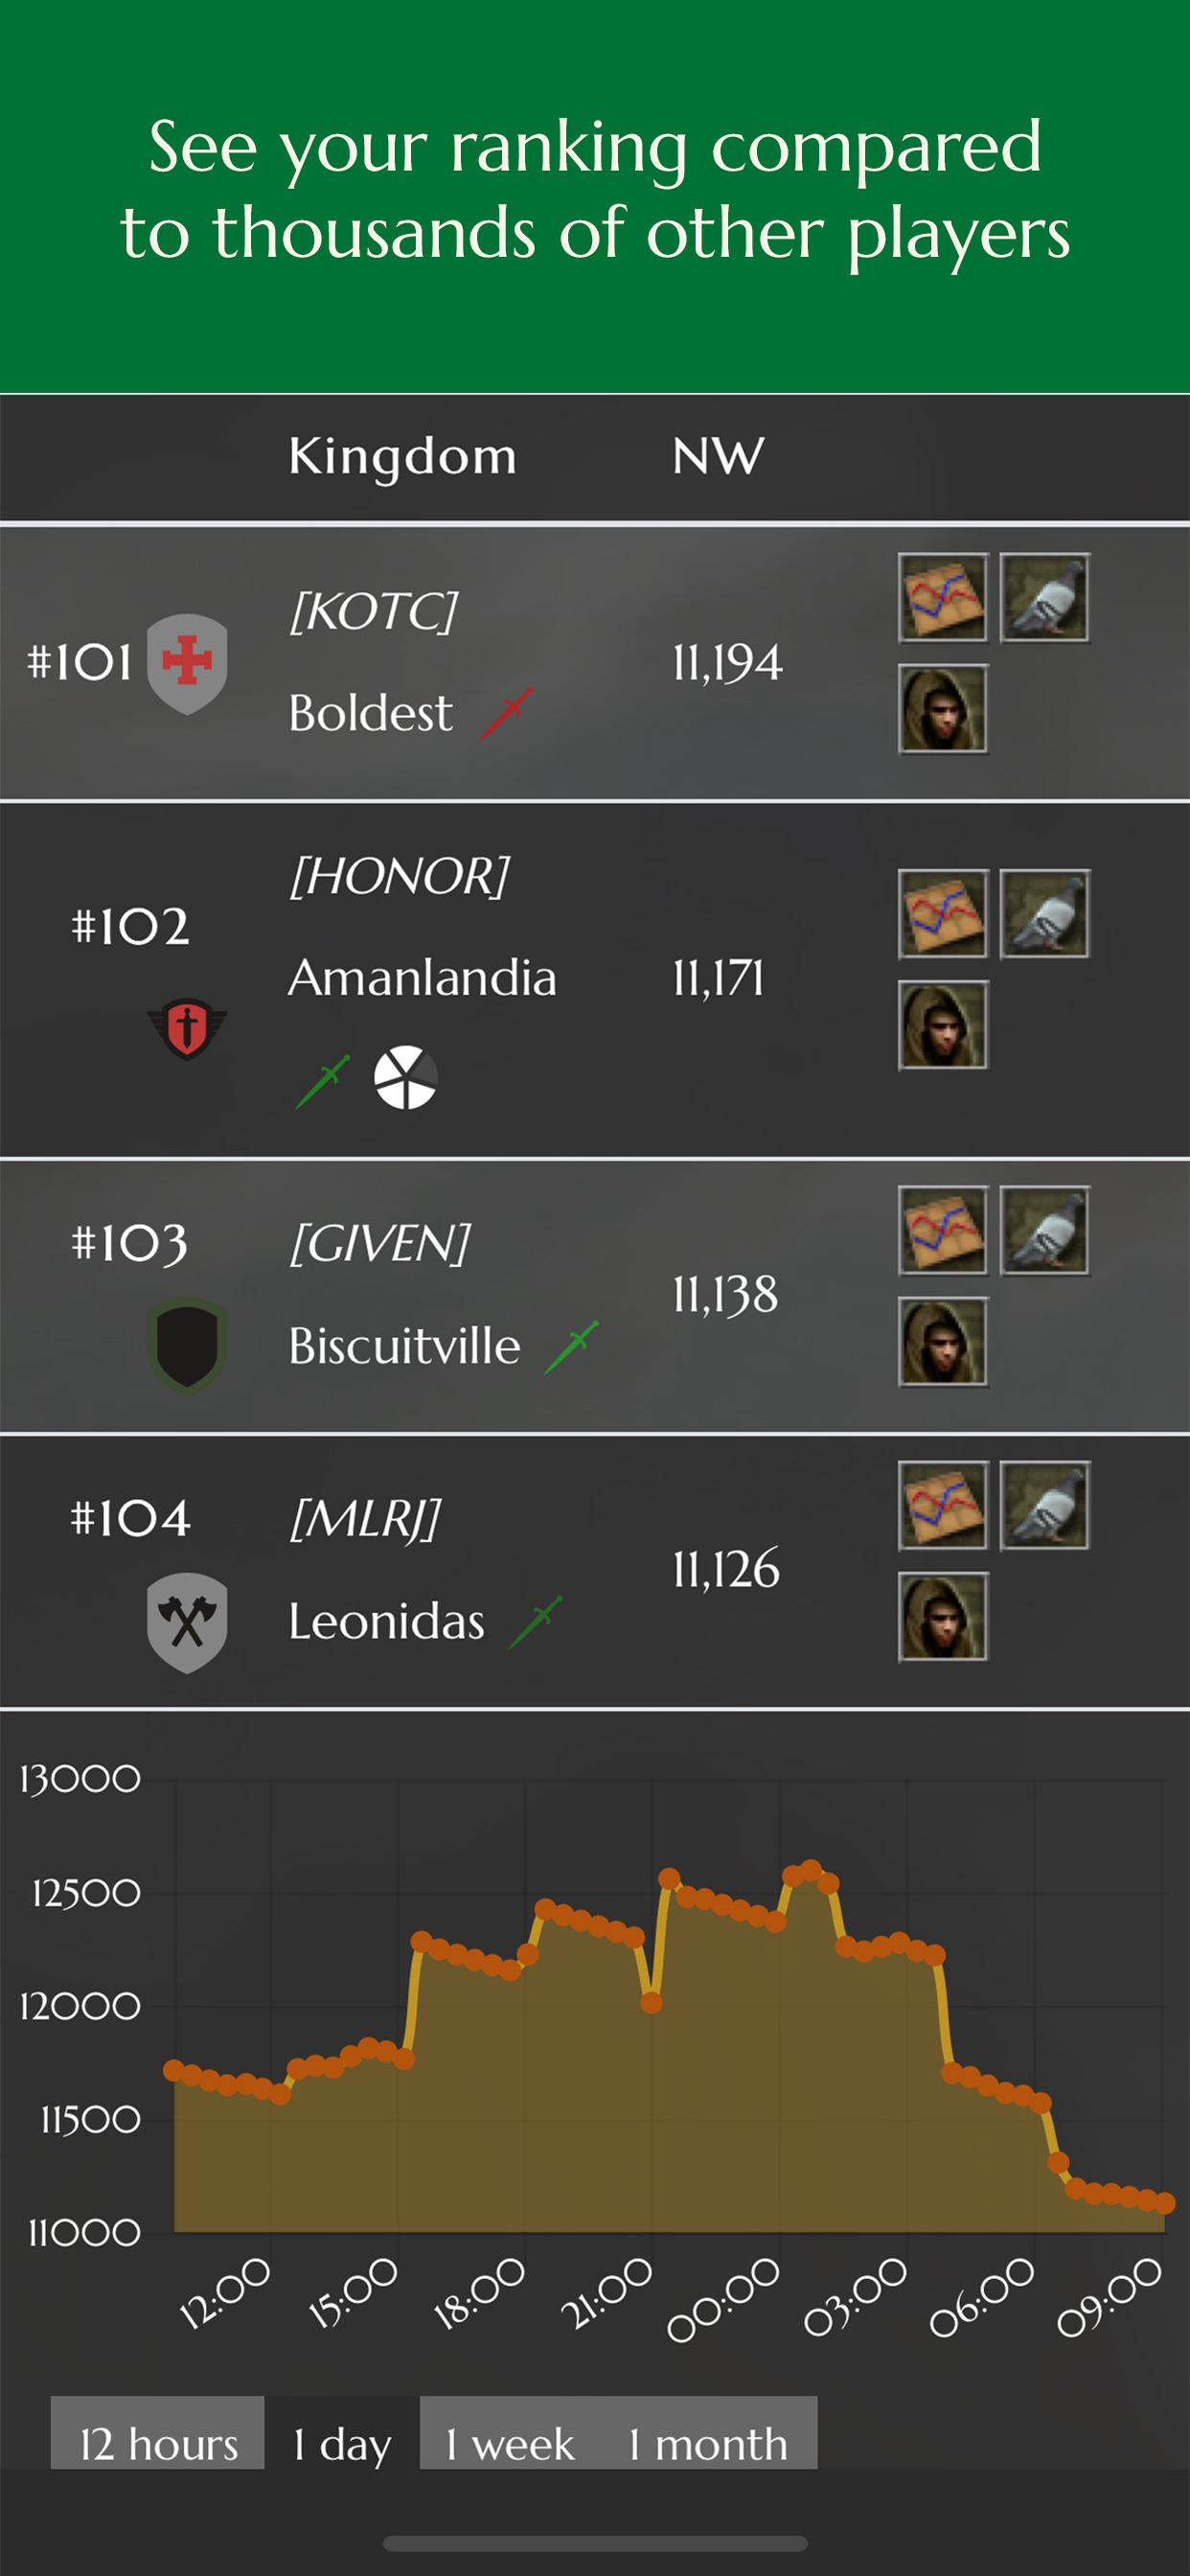Screen dimensions: 1190x2576
Task: Click the pie chart icon under Amanlandia
Action: [x=405, y=1077]
